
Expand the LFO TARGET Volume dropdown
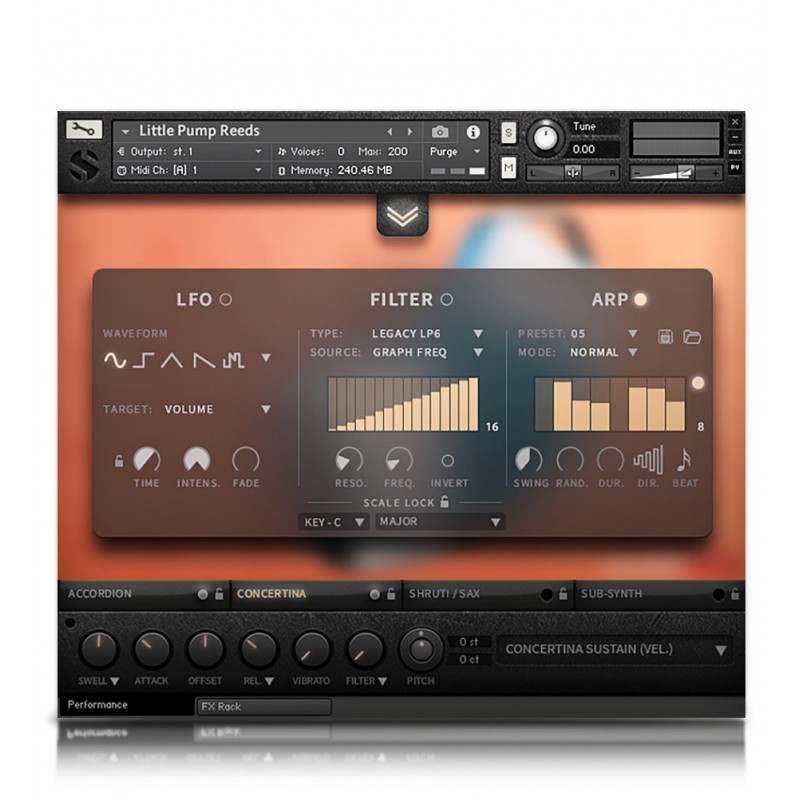pyautogui.click(x=217, y=409)
